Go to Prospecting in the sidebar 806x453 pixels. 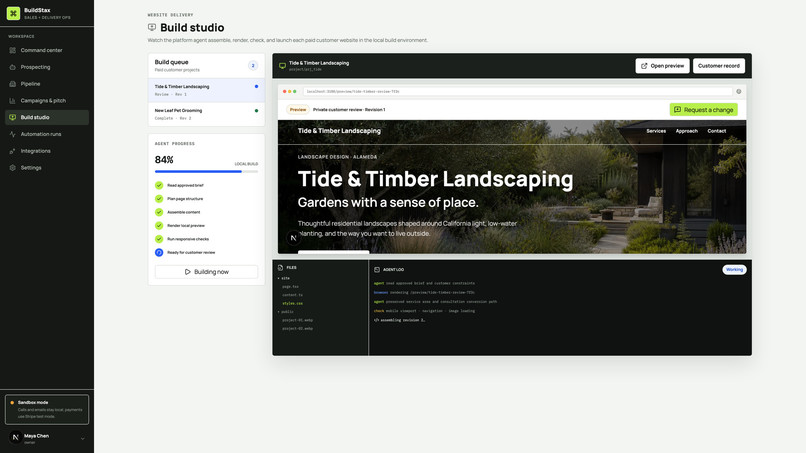coord(47,67)
